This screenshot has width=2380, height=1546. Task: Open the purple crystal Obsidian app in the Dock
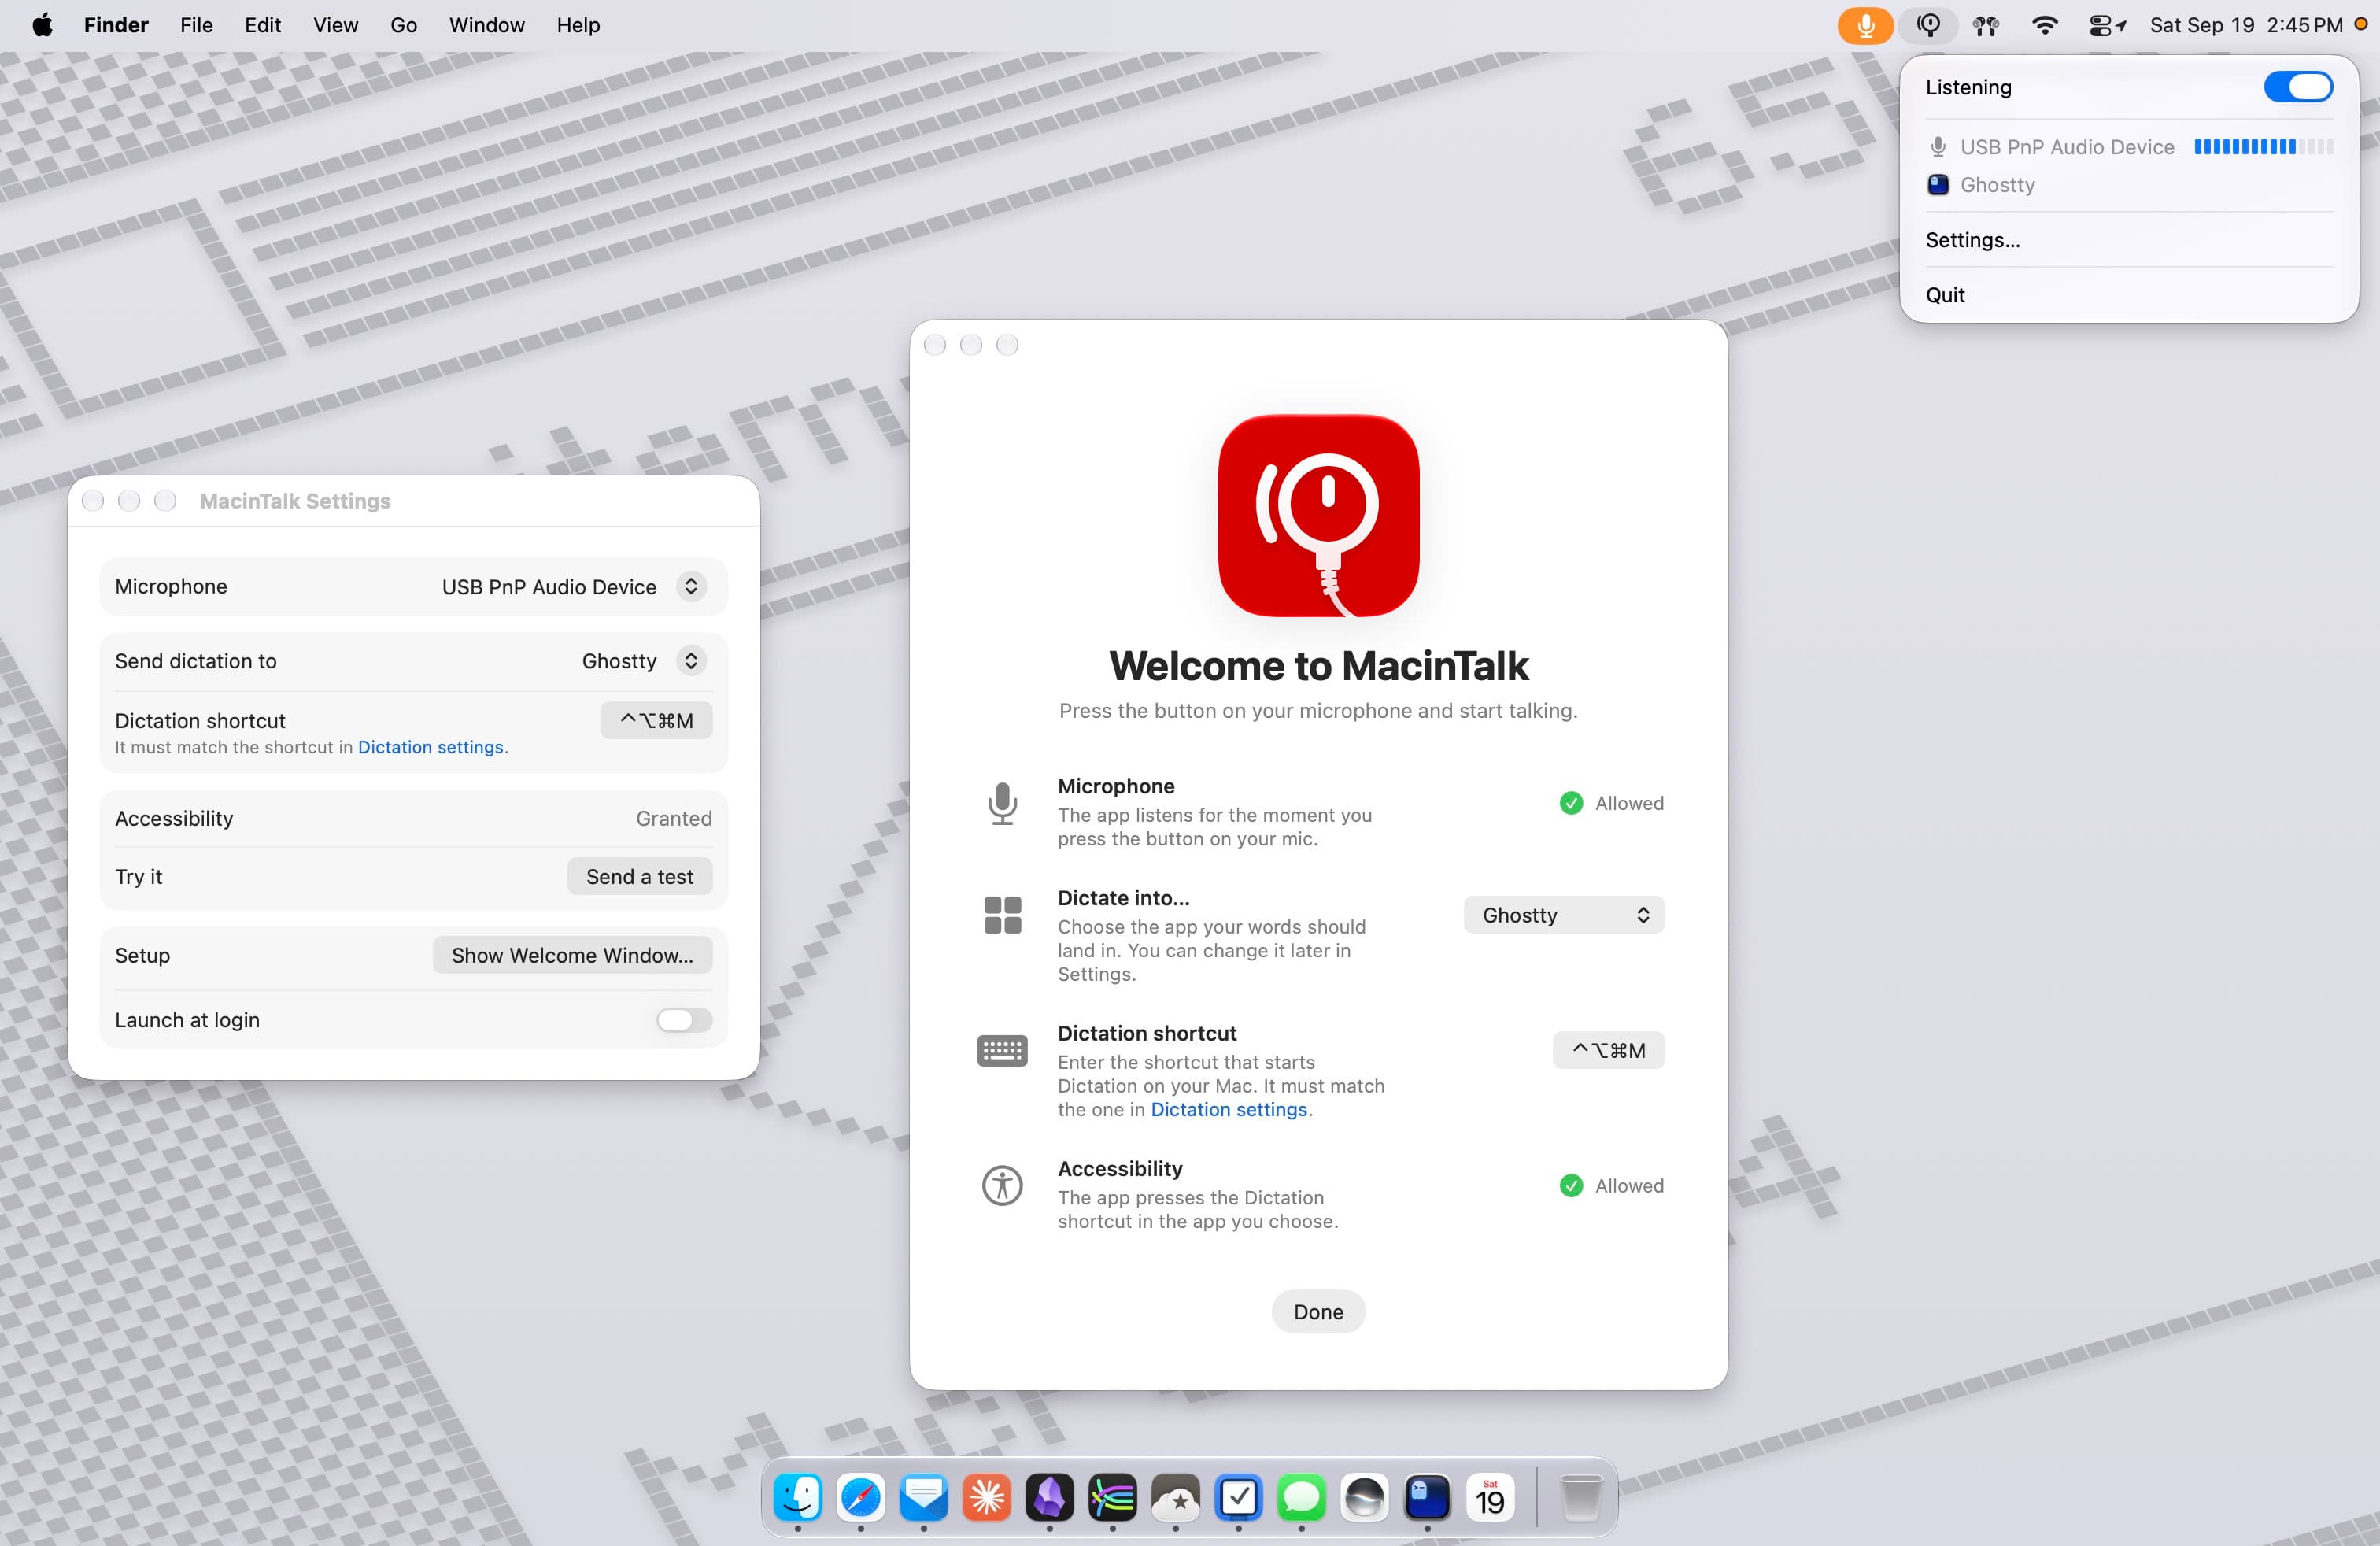(x=1049, y=1497)
